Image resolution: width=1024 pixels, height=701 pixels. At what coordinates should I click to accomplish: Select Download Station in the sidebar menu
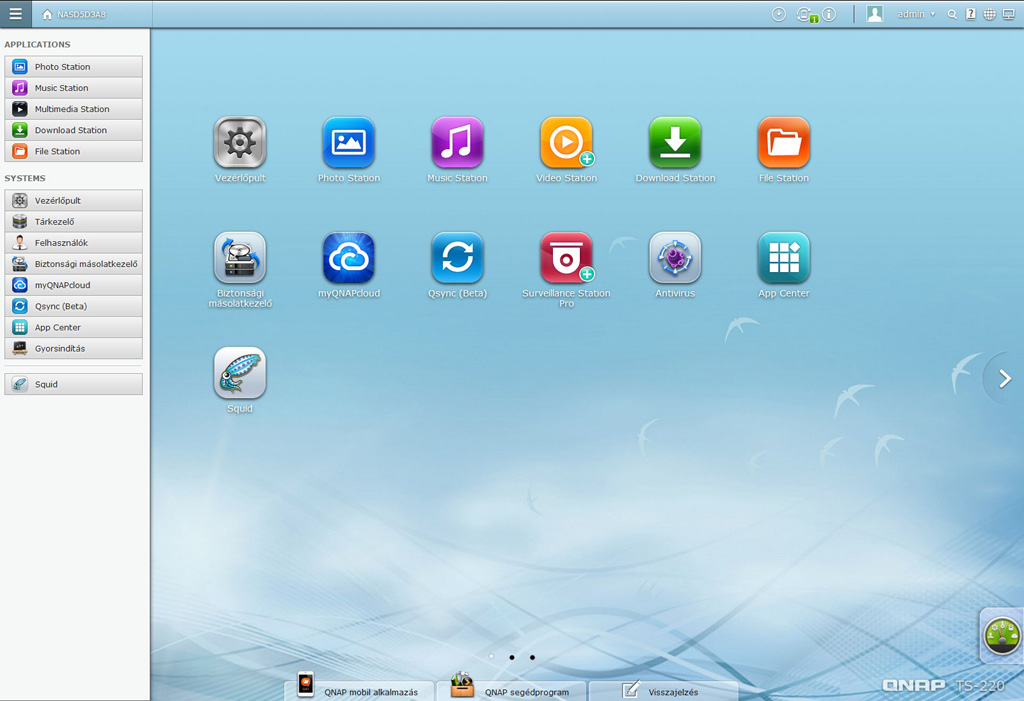coord(73,130)
